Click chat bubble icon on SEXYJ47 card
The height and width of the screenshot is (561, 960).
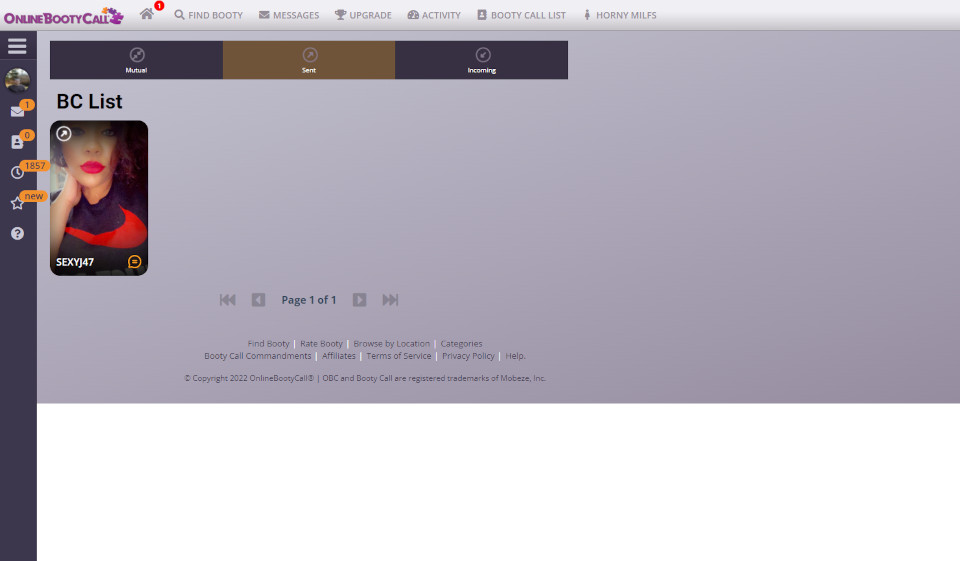134,262
